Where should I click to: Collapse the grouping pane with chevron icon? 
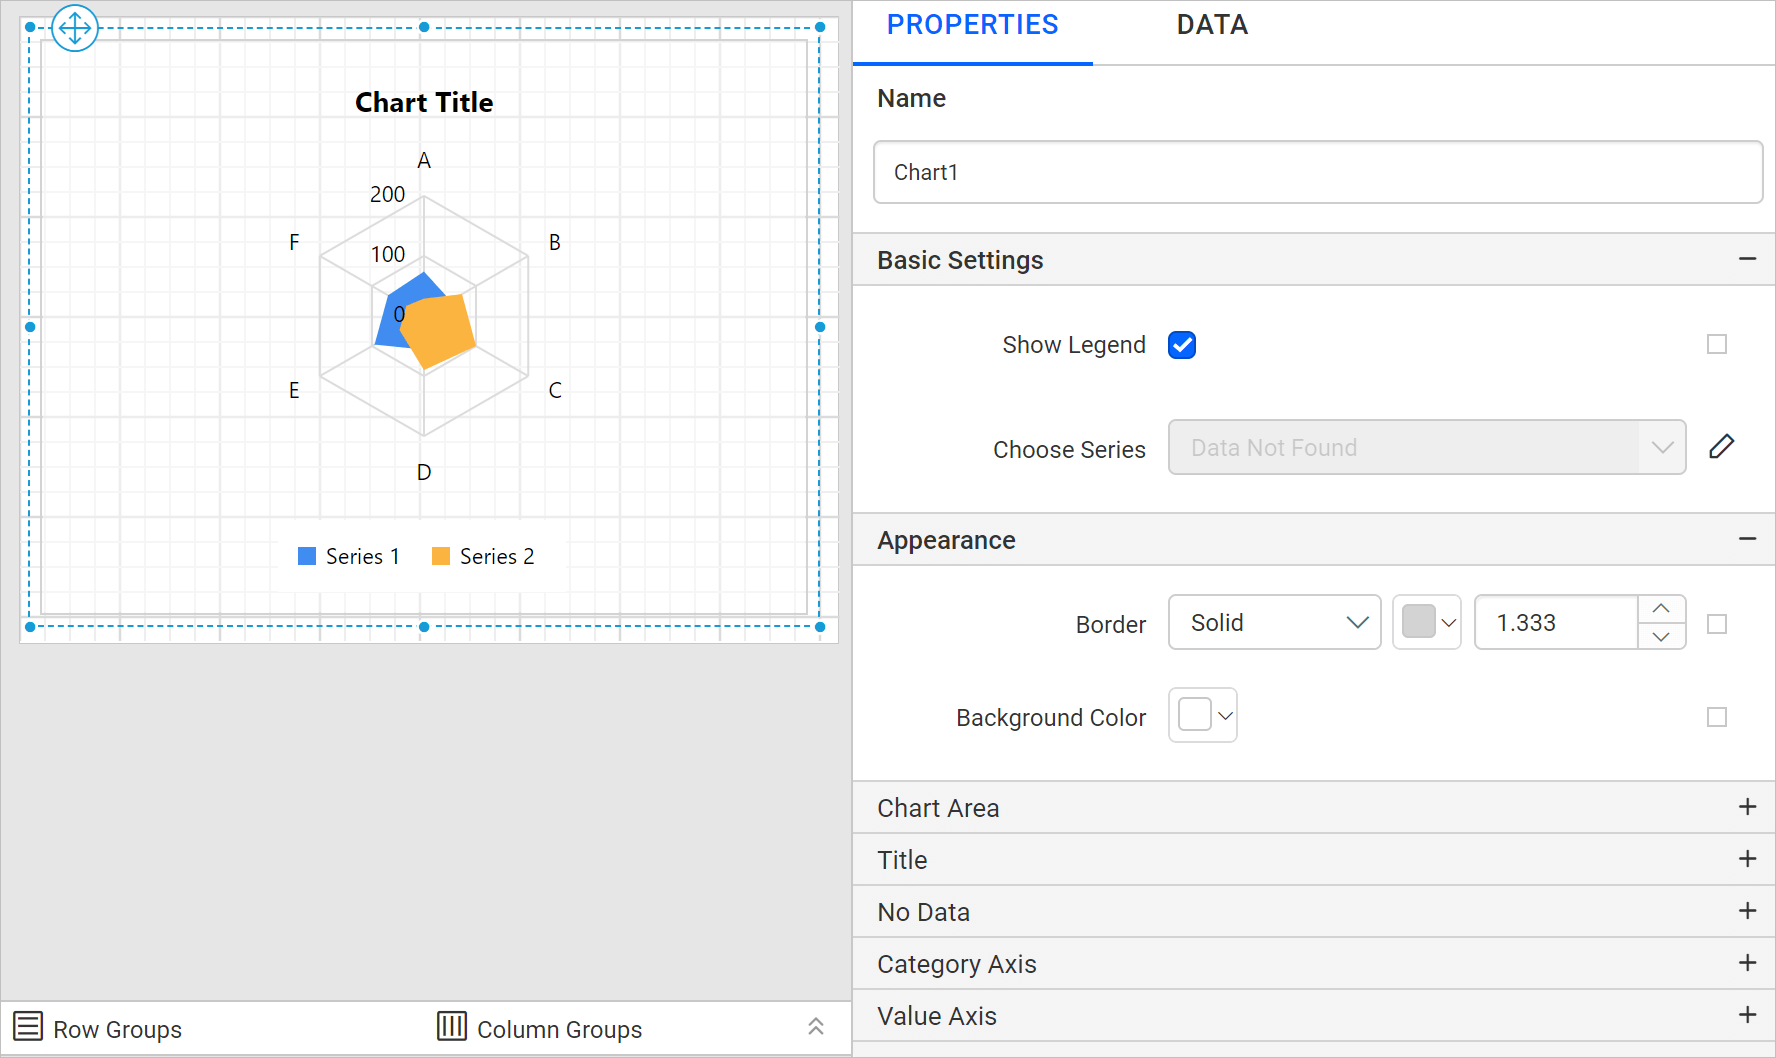tap(816, 1027)
